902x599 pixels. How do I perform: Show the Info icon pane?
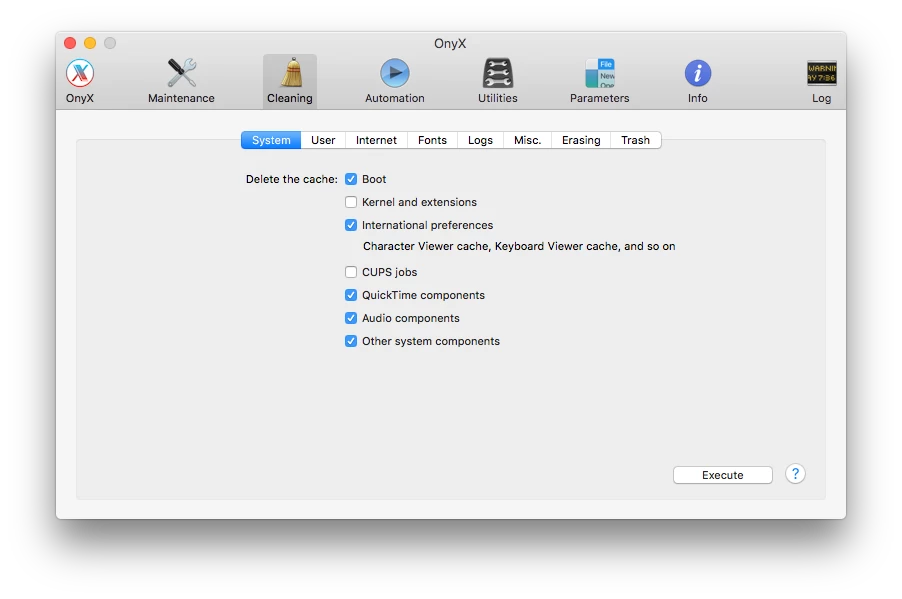(698, 74)
